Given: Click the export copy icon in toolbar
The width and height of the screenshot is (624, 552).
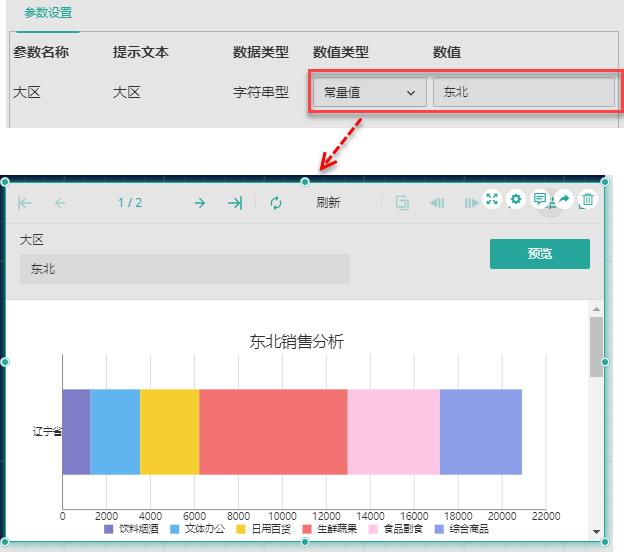Looking at the screenshot, I should pos(402,203).
